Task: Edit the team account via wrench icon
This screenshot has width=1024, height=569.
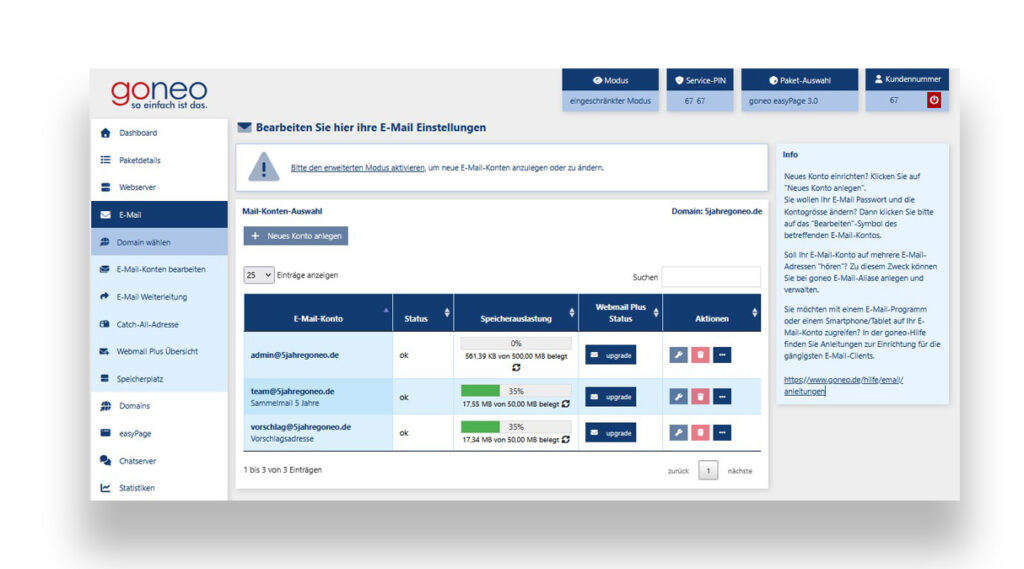Action: [679, 397]
